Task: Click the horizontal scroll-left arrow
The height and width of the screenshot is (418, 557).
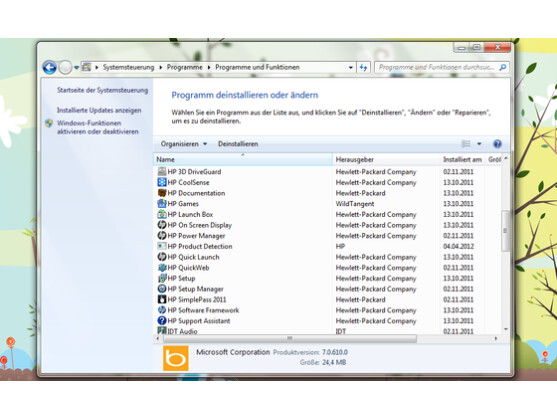Action: [x=158, y=338]
